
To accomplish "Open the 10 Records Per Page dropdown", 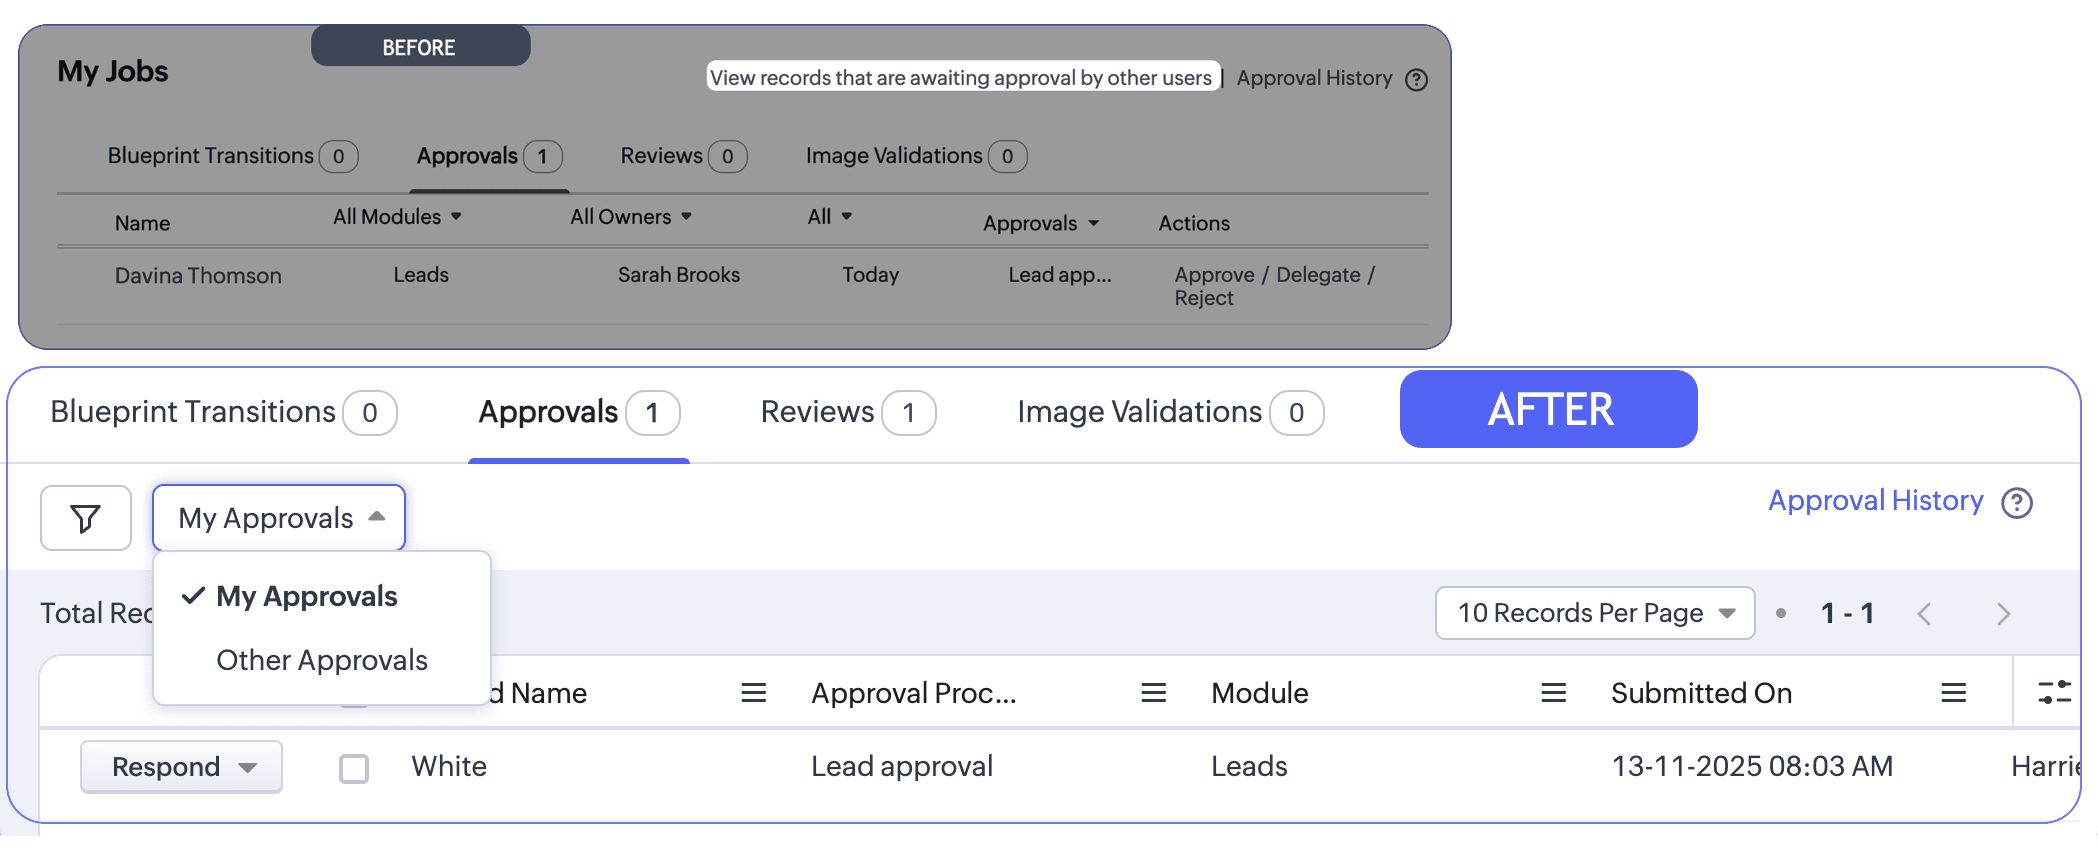I will pos(1595,613).
